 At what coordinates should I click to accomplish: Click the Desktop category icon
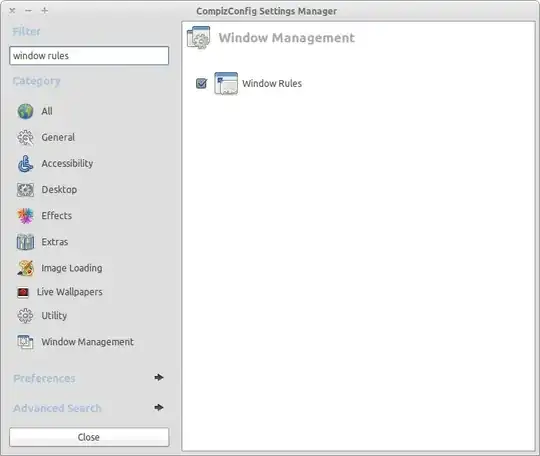[x=25, y=190]
